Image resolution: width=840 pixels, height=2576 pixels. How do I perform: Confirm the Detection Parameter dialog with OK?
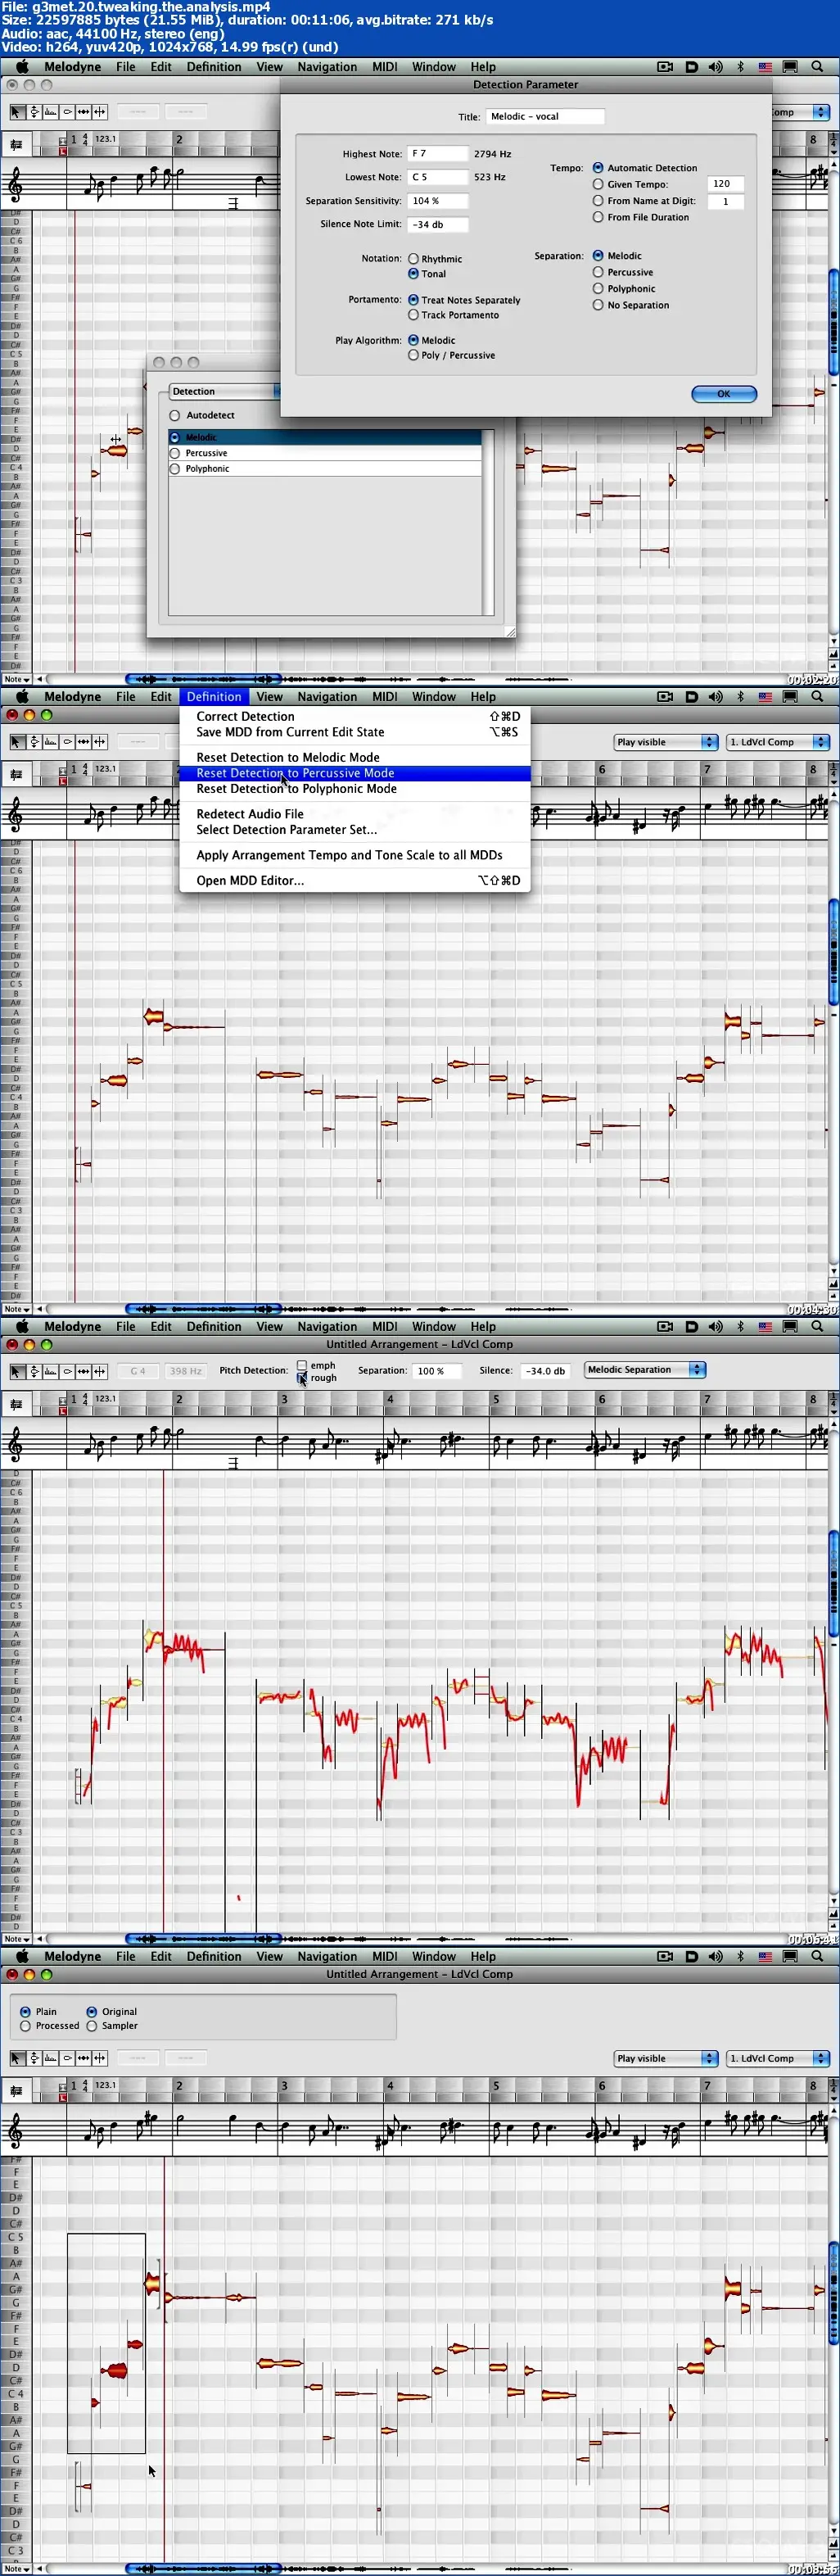click(x=724, y=394)
